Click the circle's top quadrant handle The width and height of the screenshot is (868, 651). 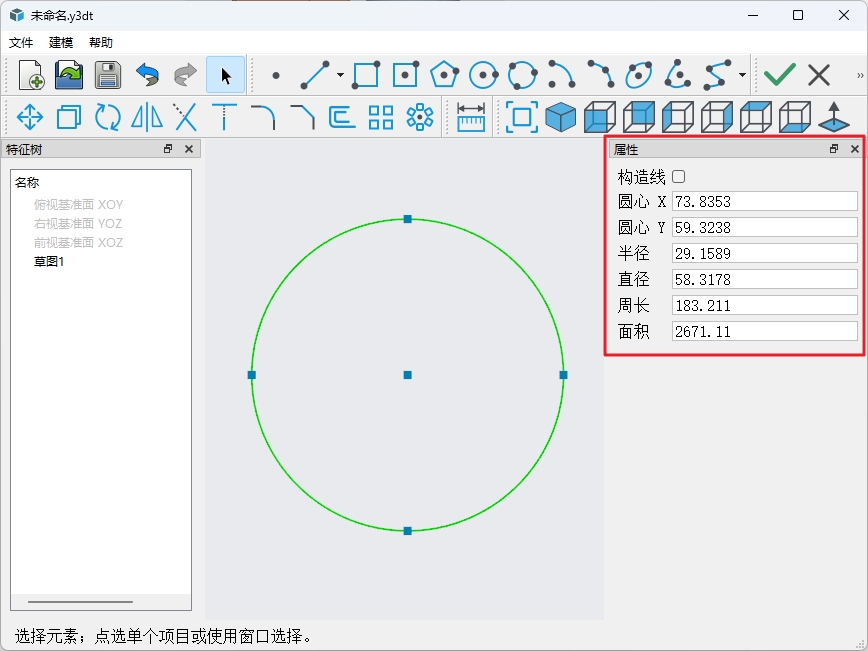coord(407,219)
